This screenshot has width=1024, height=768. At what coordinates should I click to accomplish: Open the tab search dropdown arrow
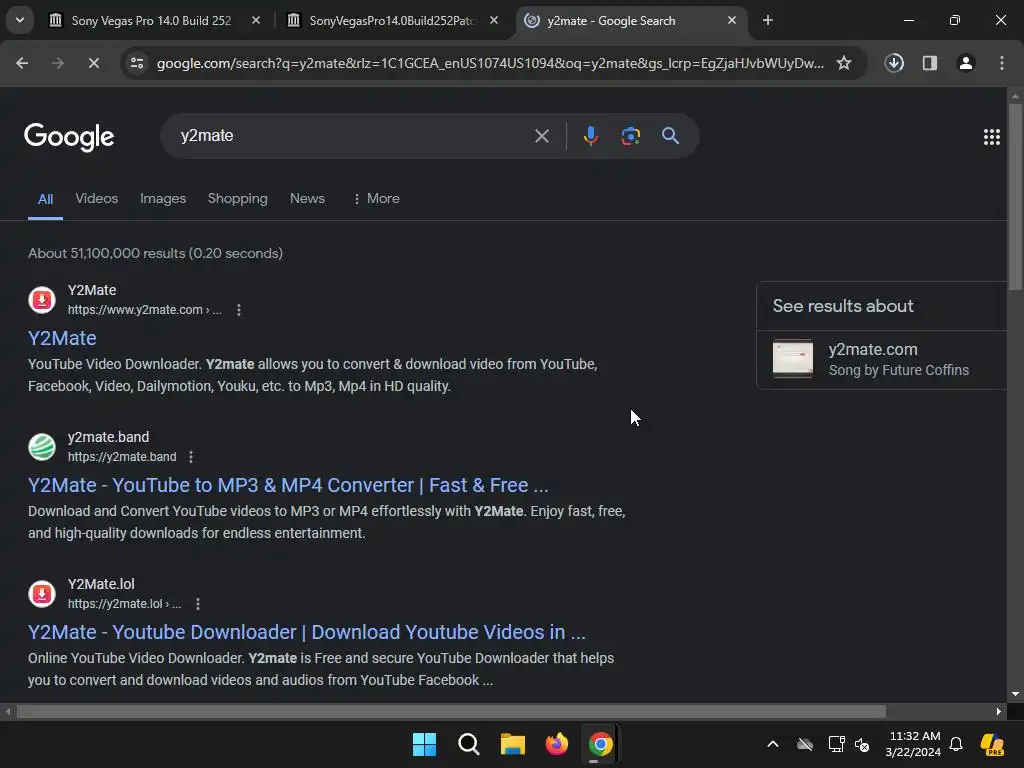20,20
